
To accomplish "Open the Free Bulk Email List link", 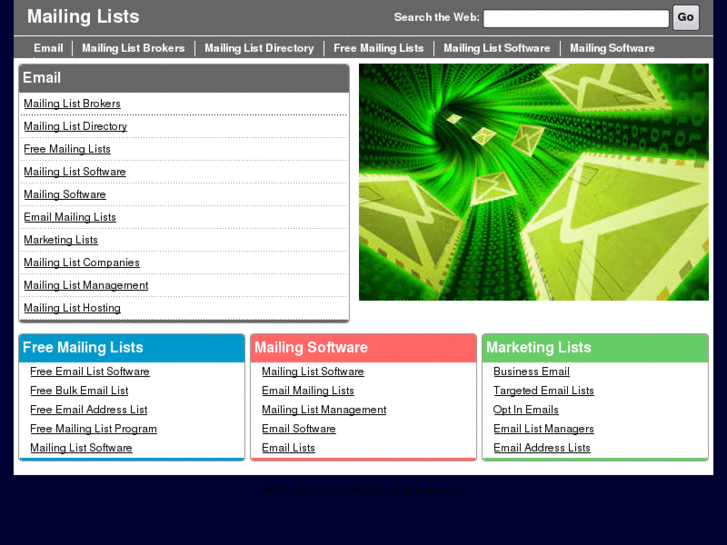I will pos(79,391).
